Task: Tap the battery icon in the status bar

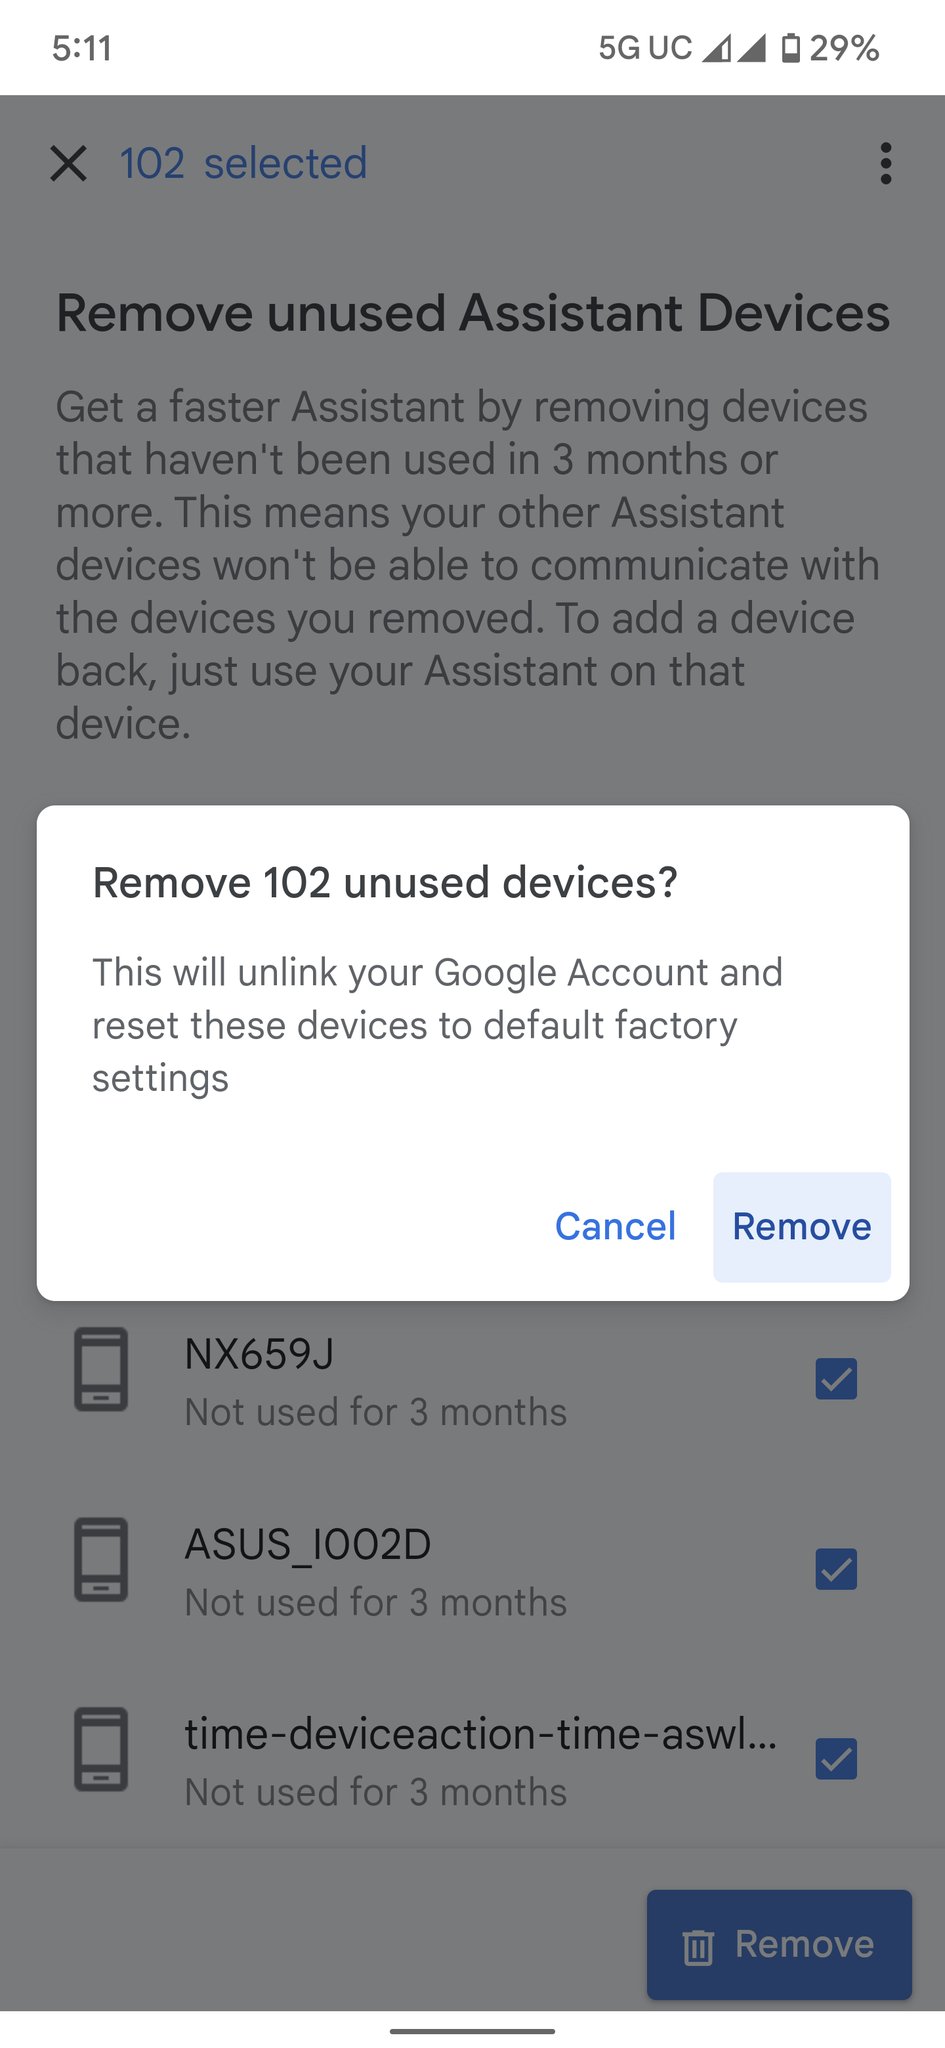Action: (790, 47)
